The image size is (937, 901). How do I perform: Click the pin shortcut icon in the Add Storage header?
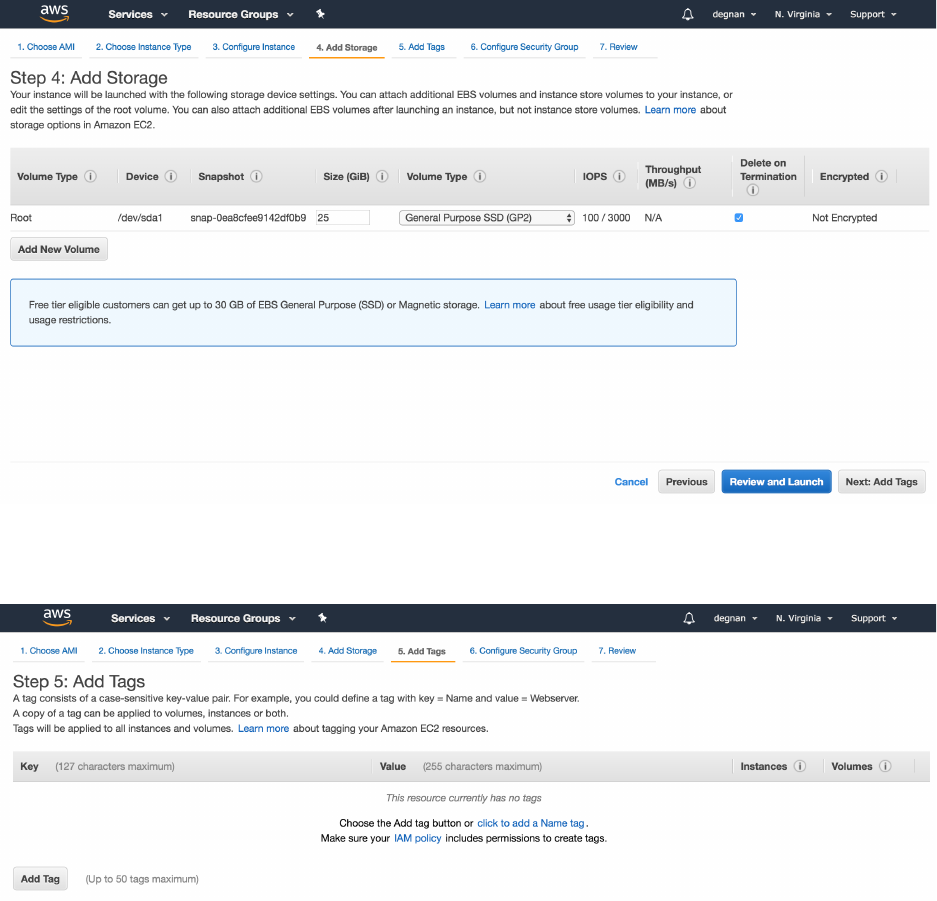coord(320,14)
